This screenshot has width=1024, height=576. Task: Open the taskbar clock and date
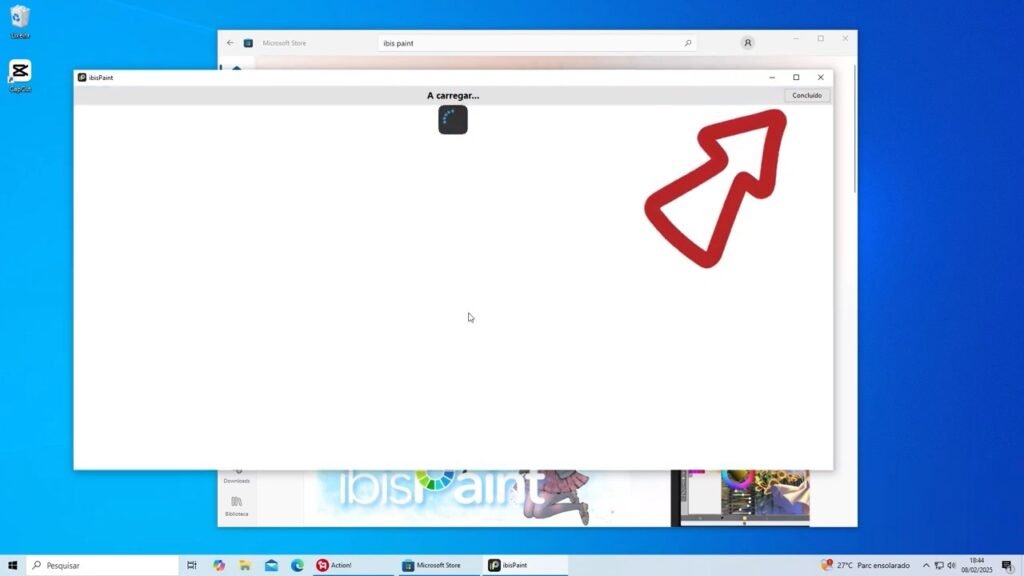[976, 566]
